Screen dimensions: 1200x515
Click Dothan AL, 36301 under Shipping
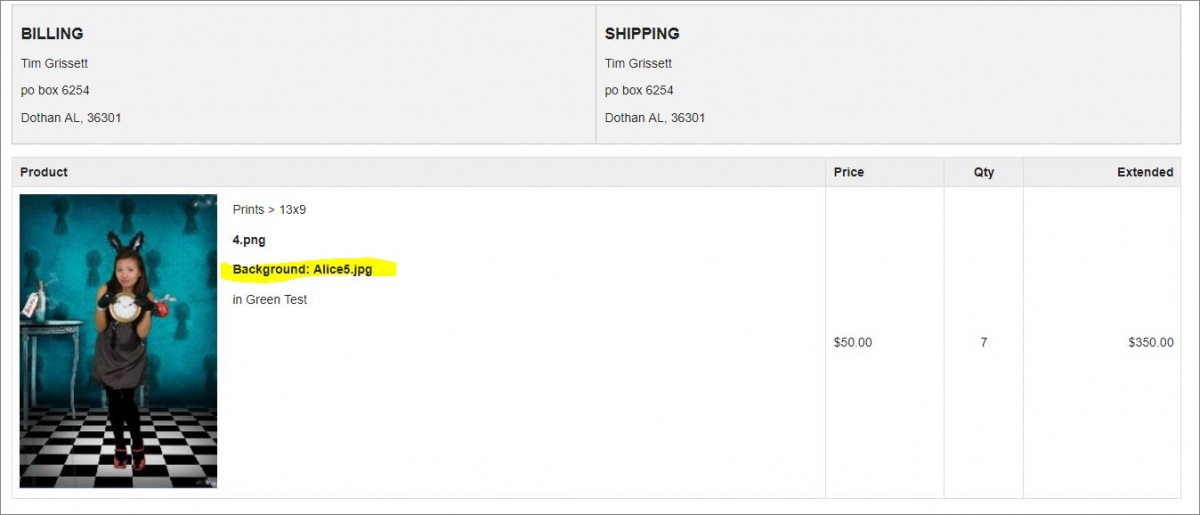[655, 118]
